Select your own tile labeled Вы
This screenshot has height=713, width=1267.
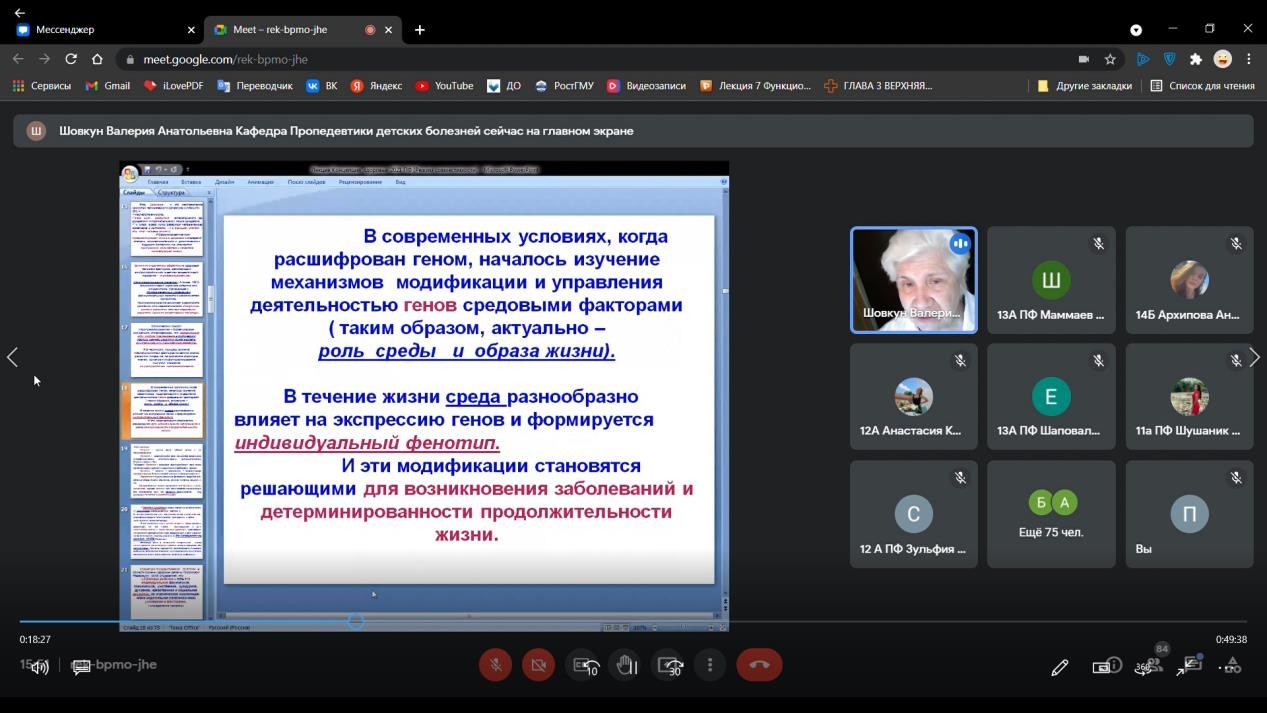(1189, 514)
